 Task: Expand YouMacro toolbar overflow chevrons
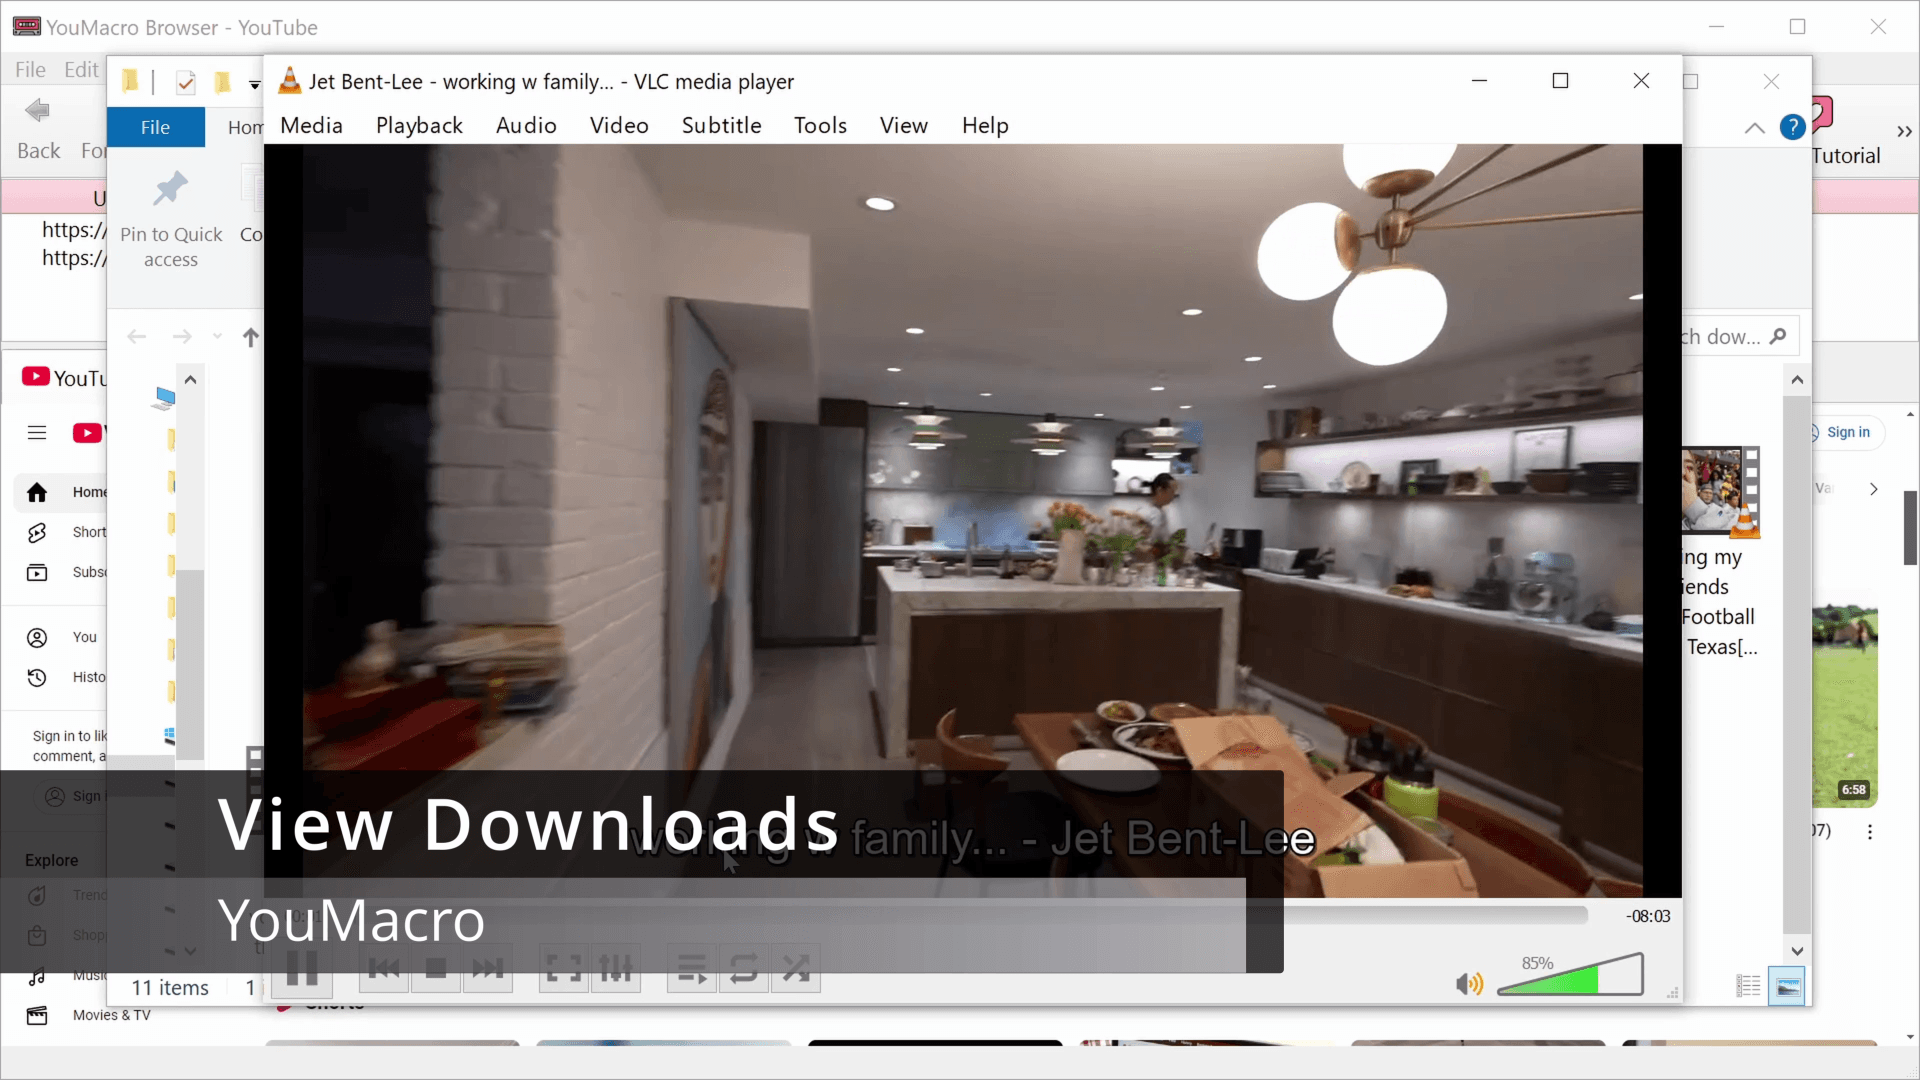pyautogui.click(x=1904, y=131)
